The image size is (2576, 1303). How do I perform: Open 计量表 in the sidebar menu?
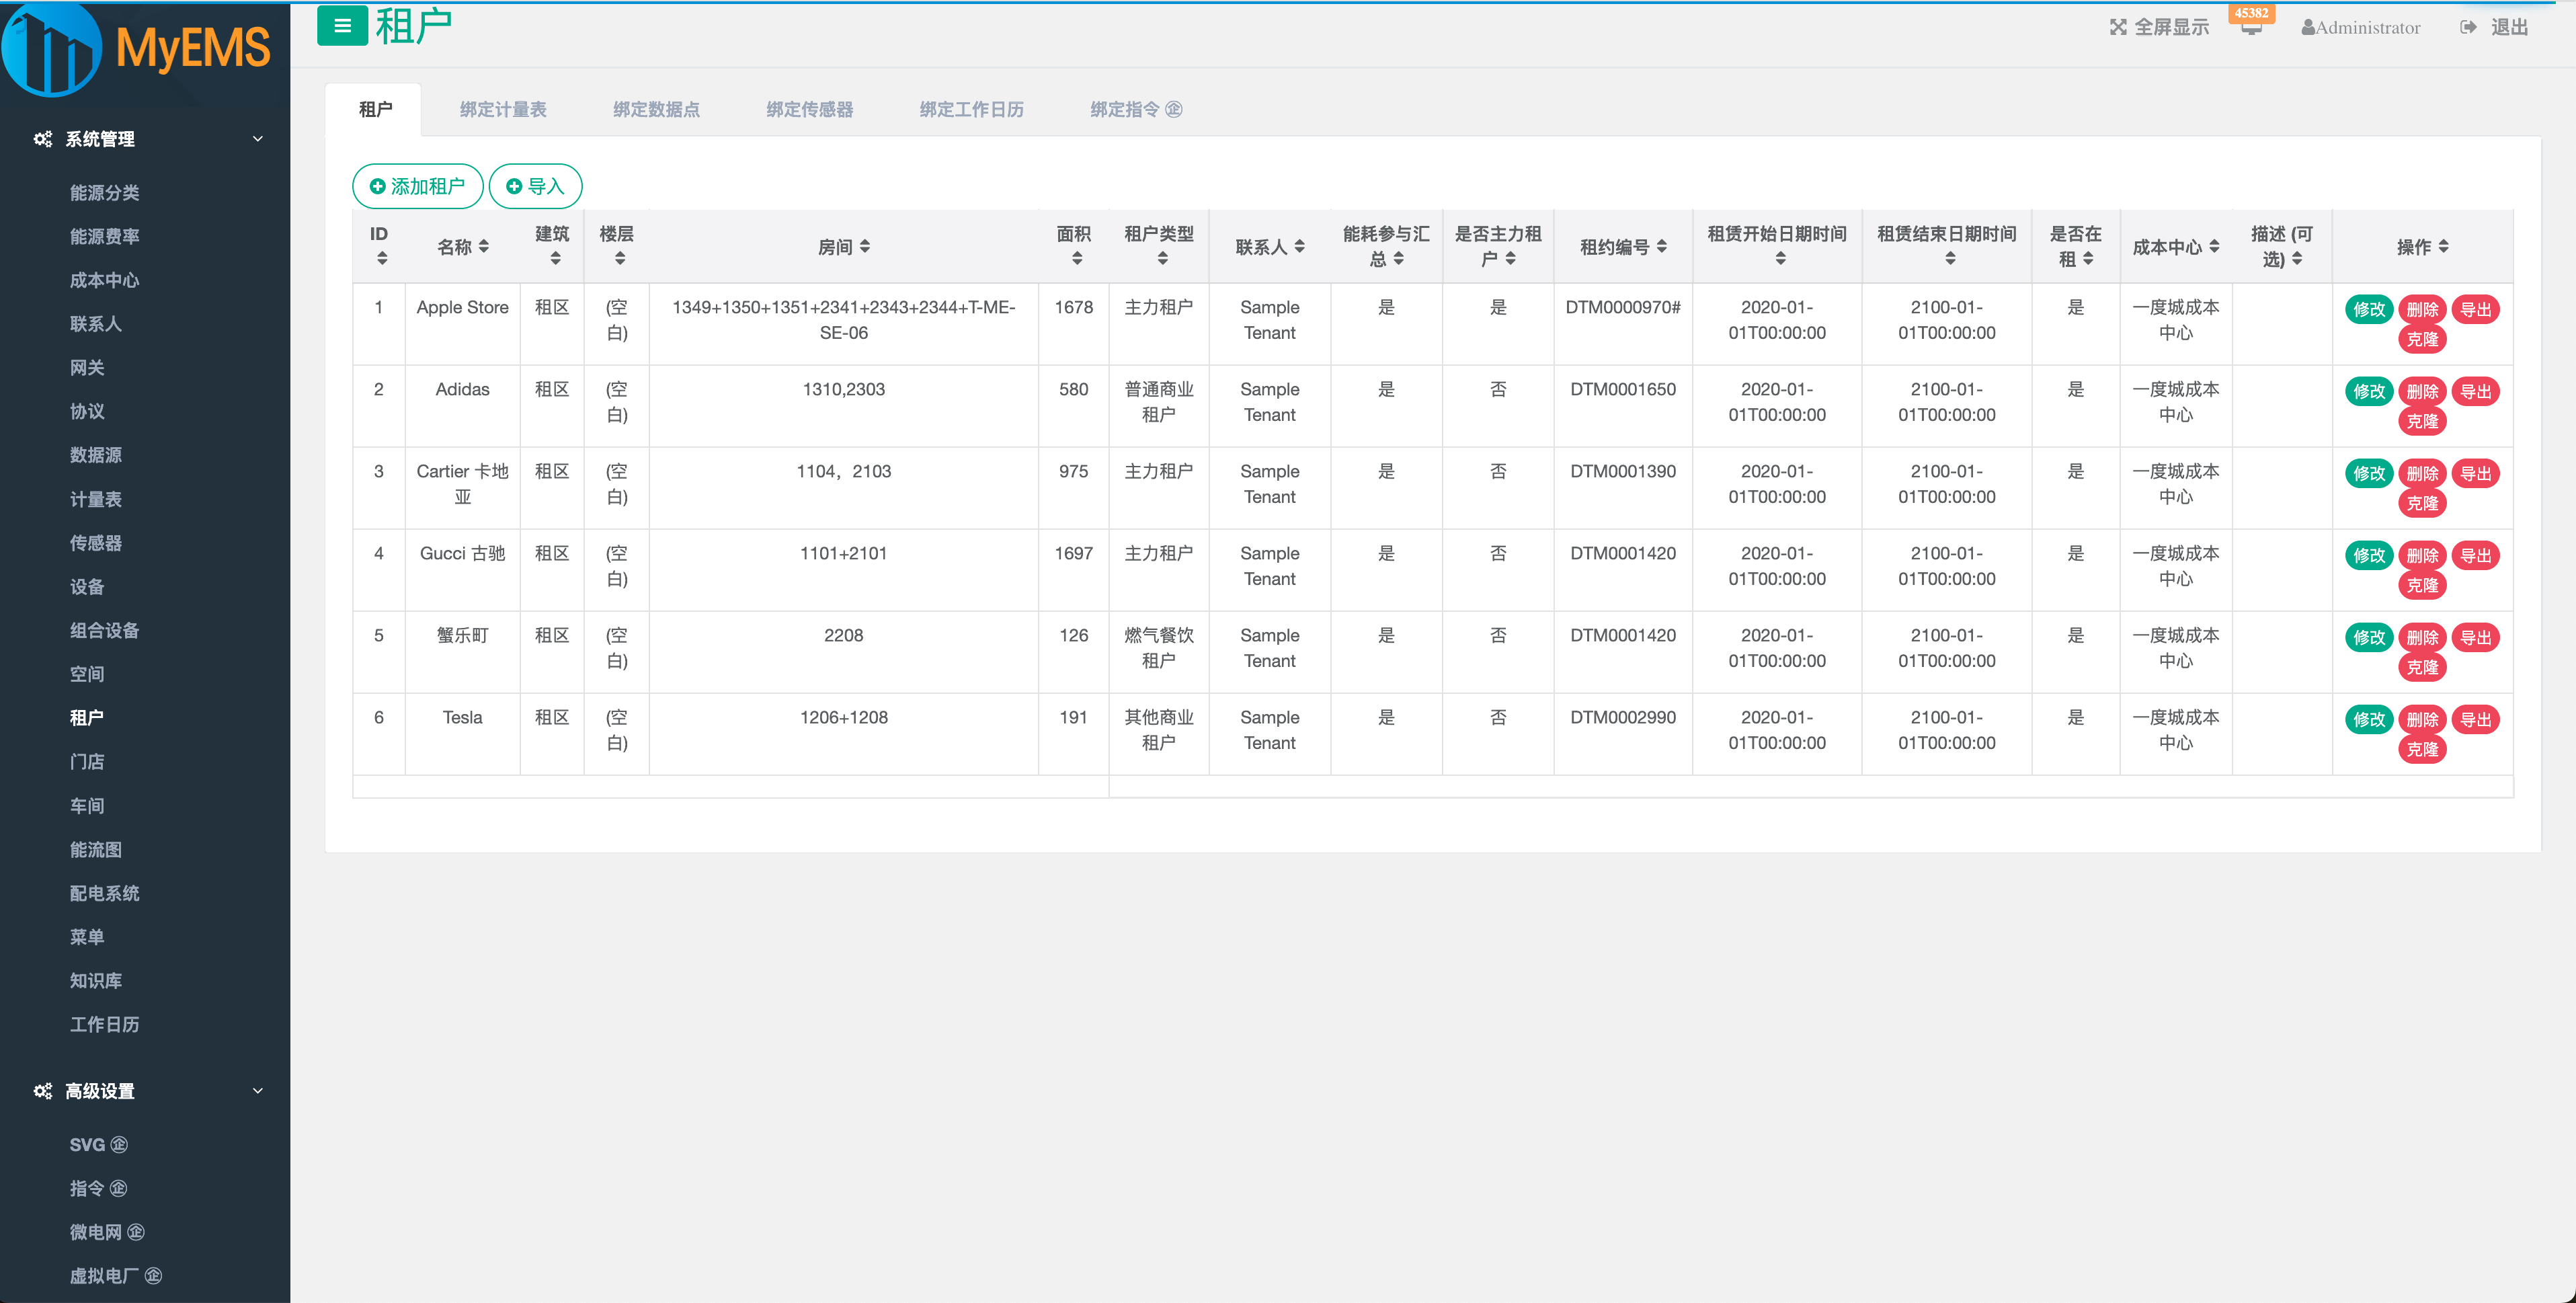pyautogui.click(x=95, y=499)
